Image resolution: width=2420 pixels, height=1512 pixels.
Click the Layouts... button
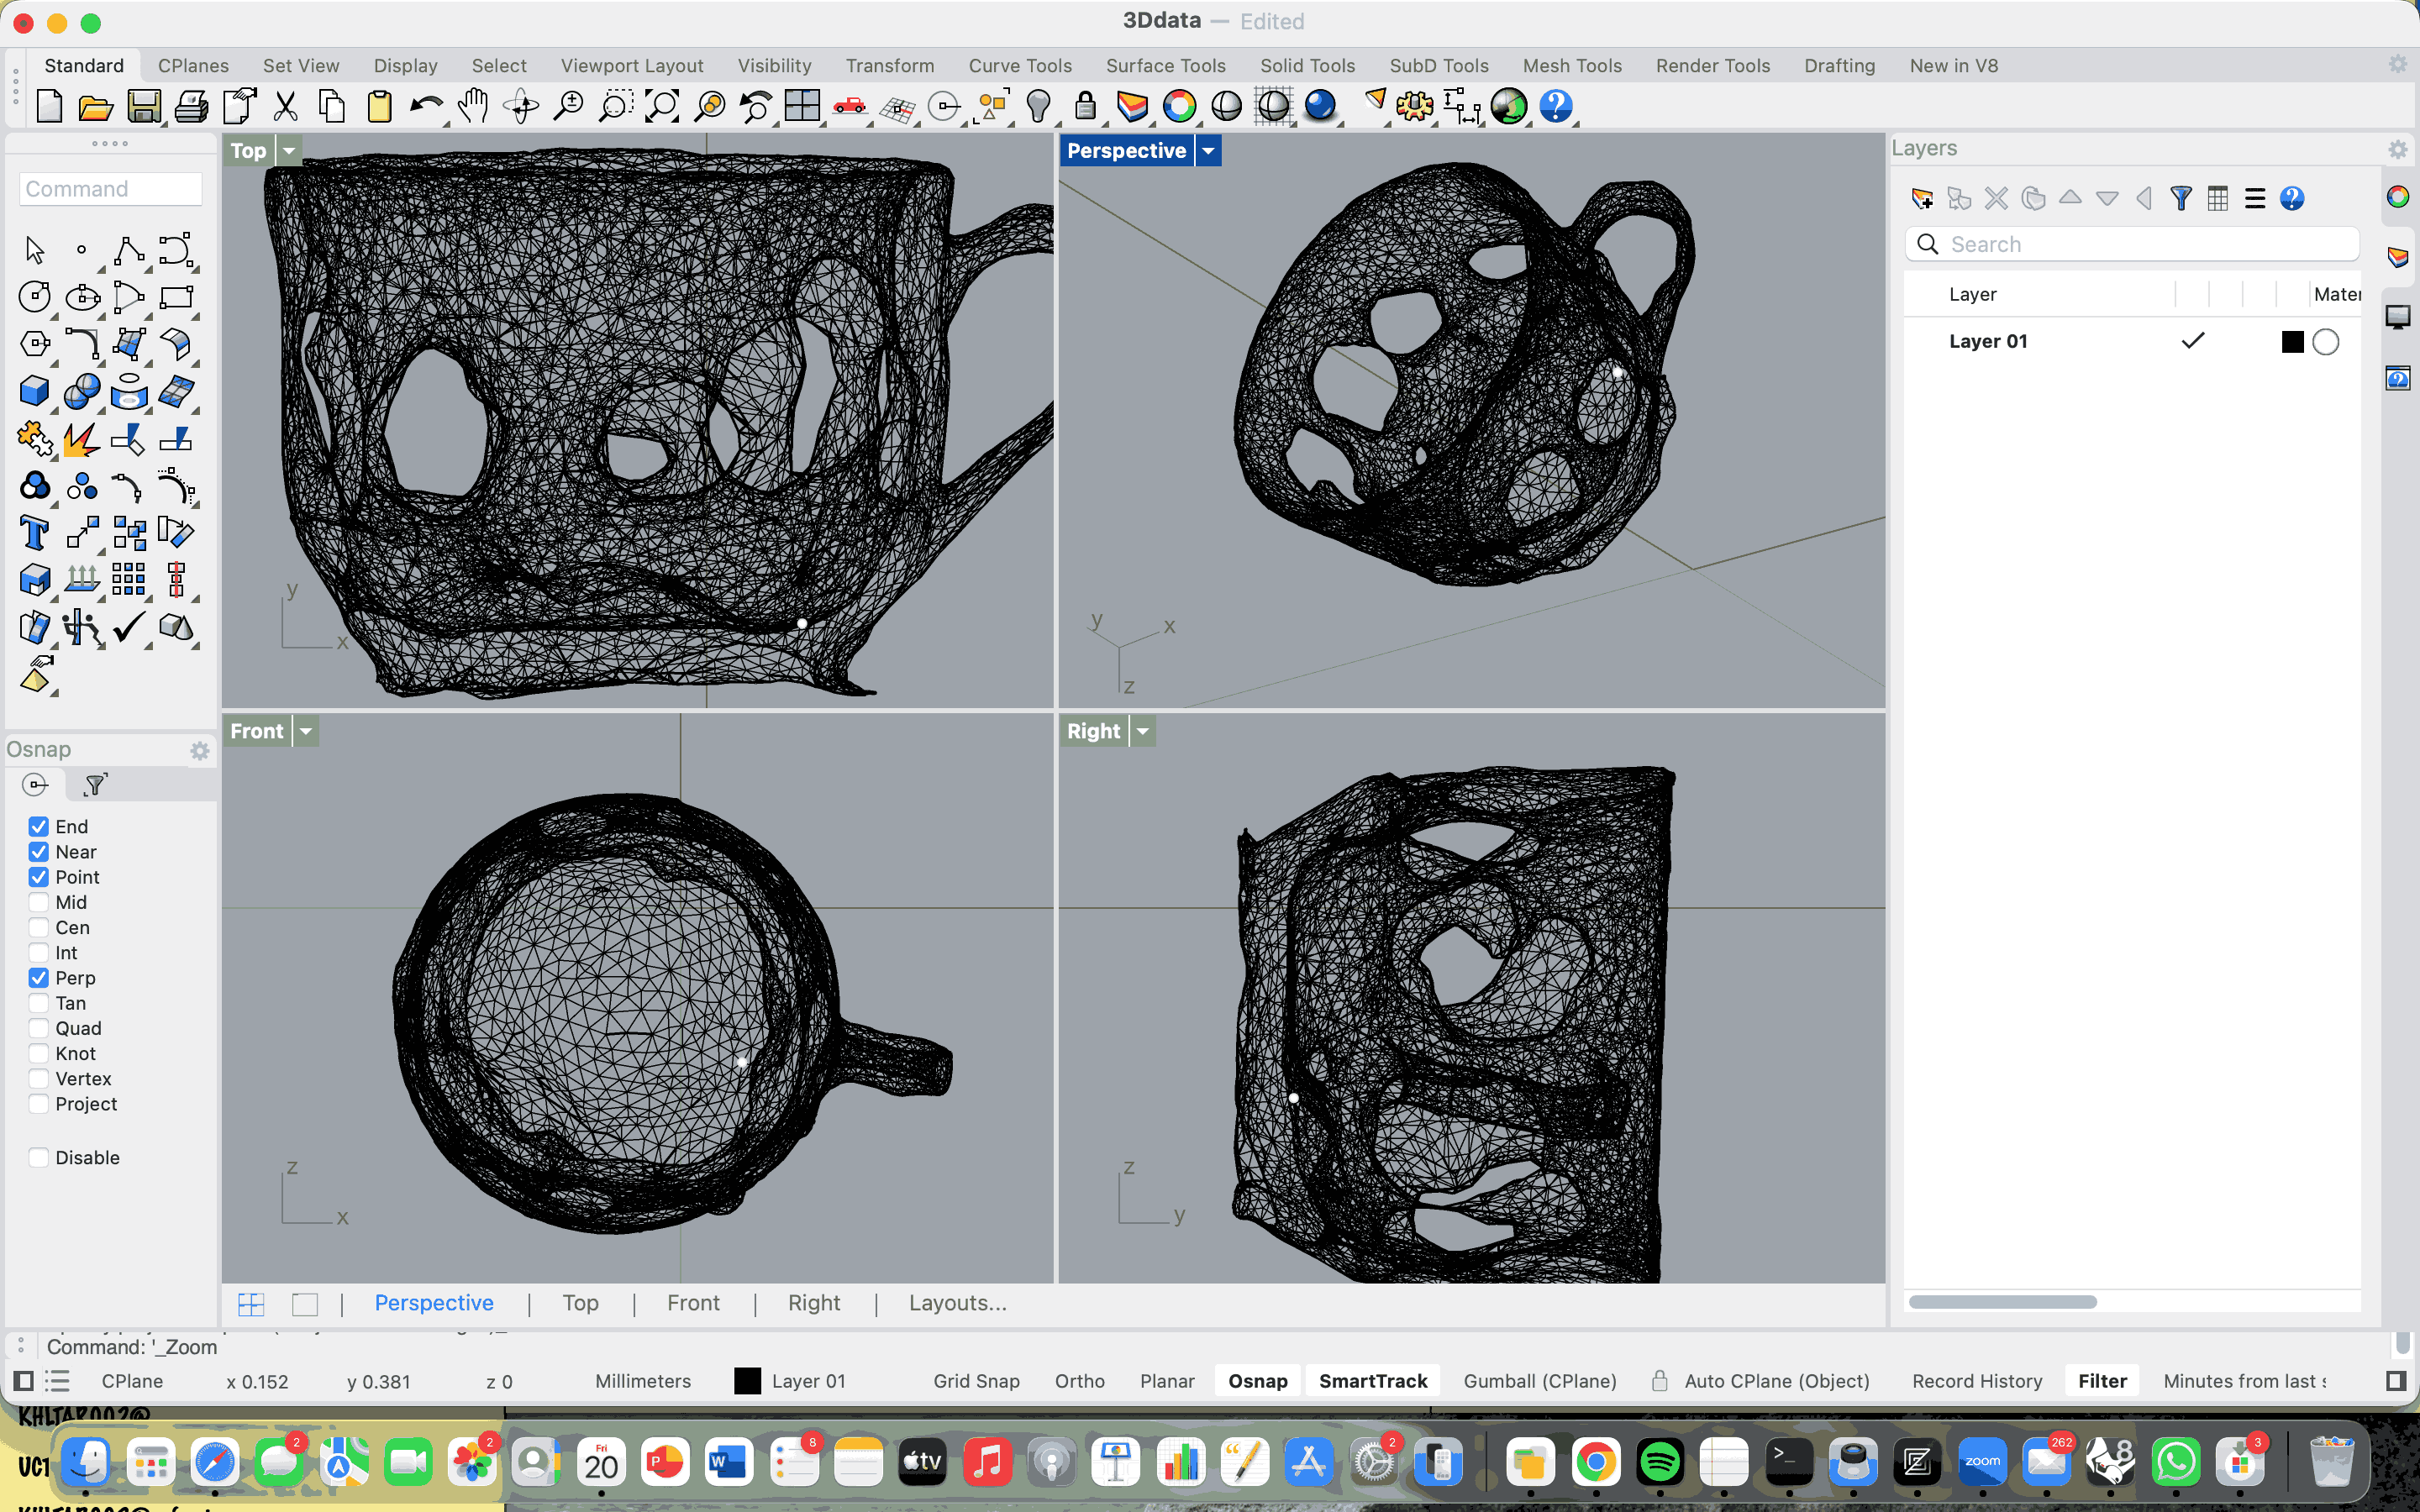[x=957, y=1303]
